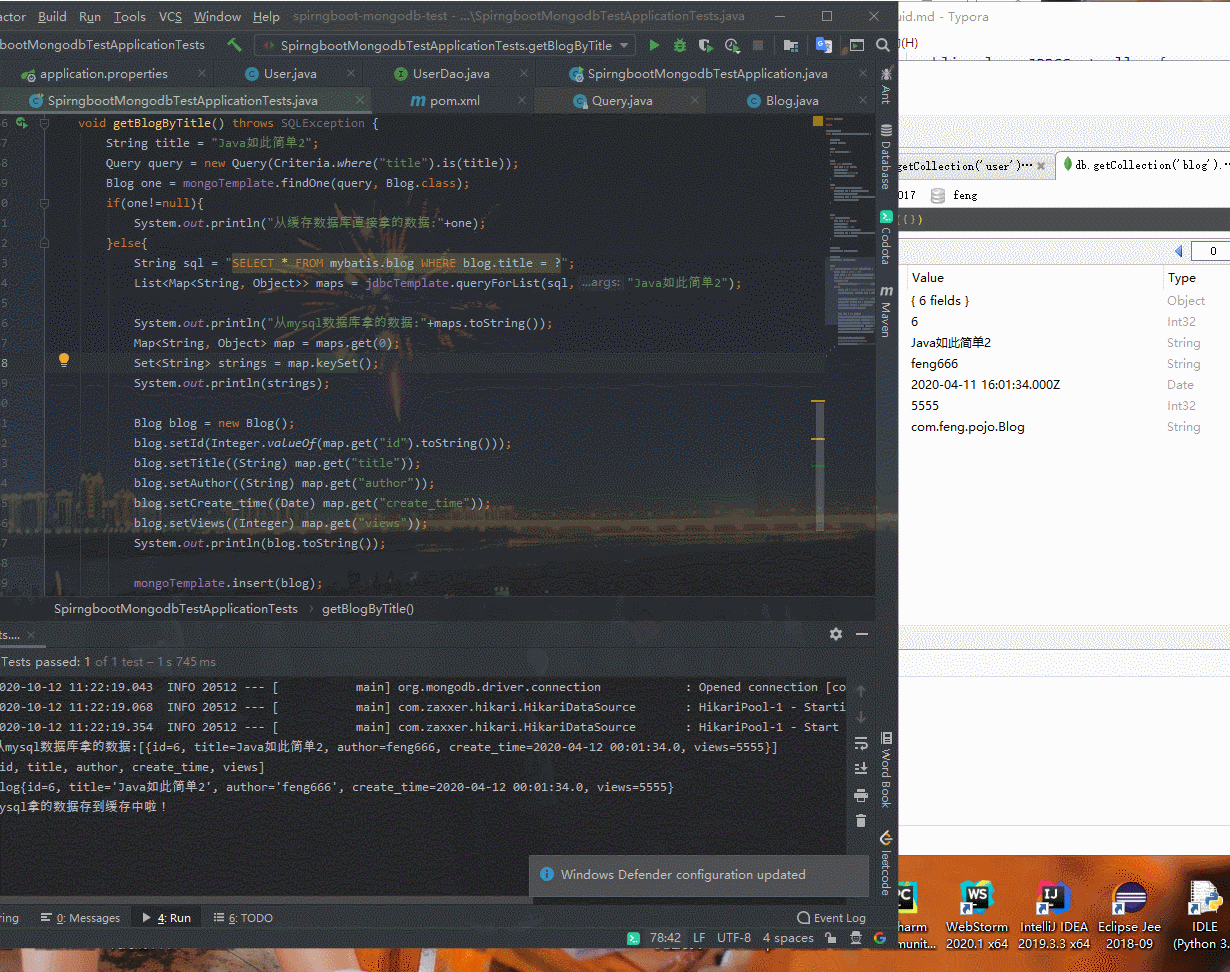1230x972 pixels.
Task: Run with coverage
Action: [x=706, y=45]
